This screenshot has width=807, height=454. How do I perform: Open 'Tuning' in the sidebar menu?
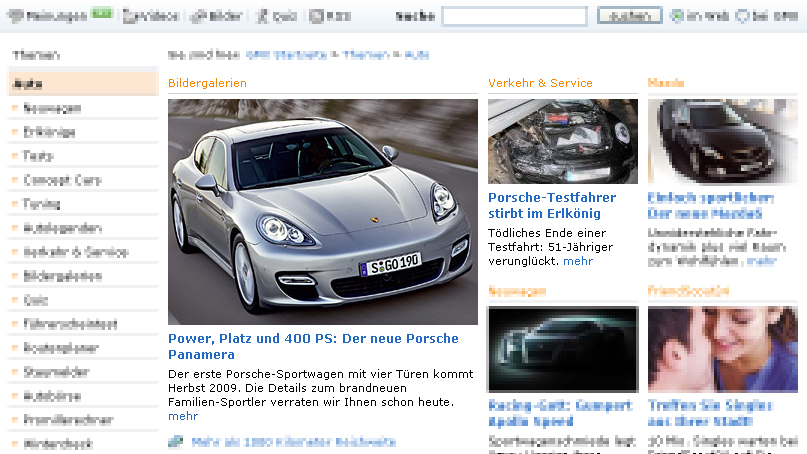(42, 204)
